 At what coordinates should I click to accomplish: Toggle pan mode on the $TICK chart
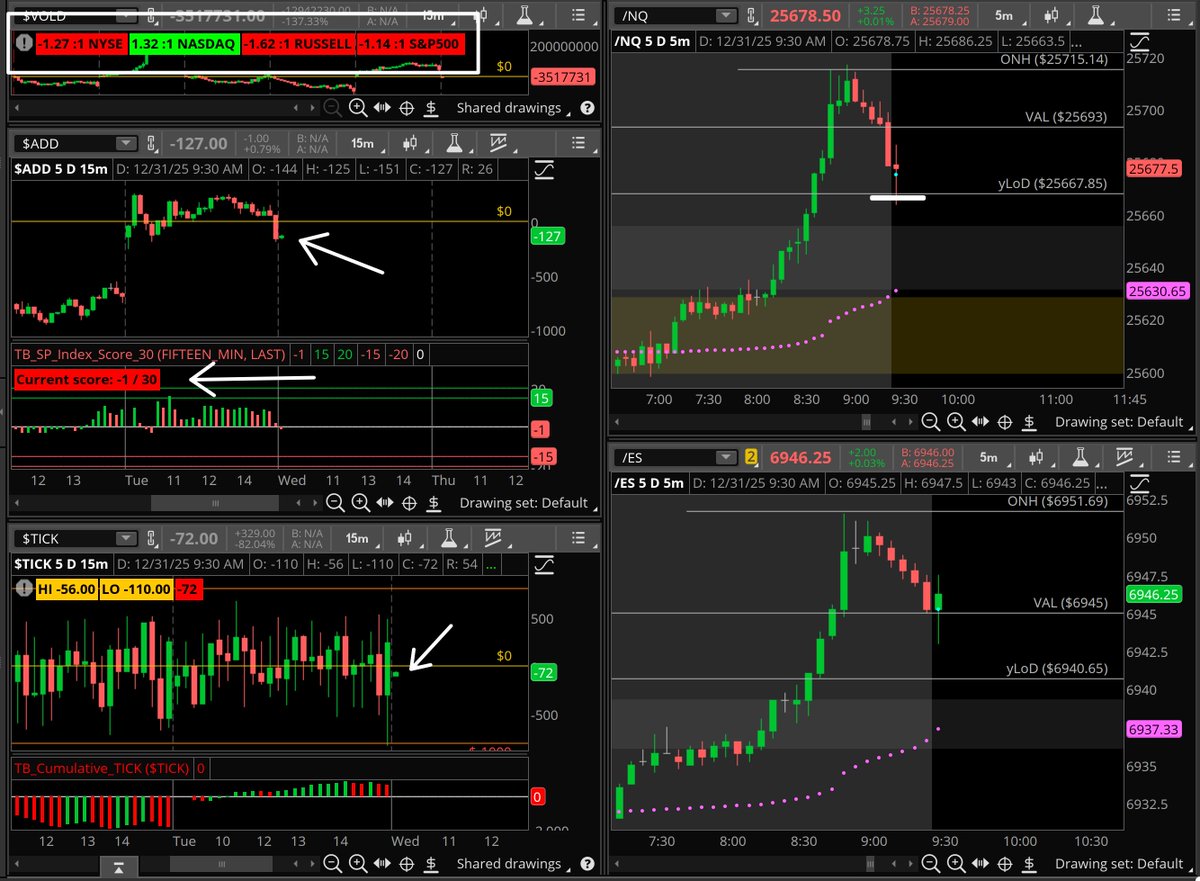click(x=382, y=863)
